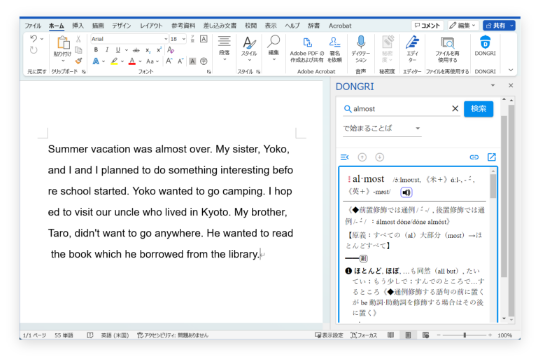Toggle Underline formatting
This screenshot has width=540, height=362.
pos(118,50)
